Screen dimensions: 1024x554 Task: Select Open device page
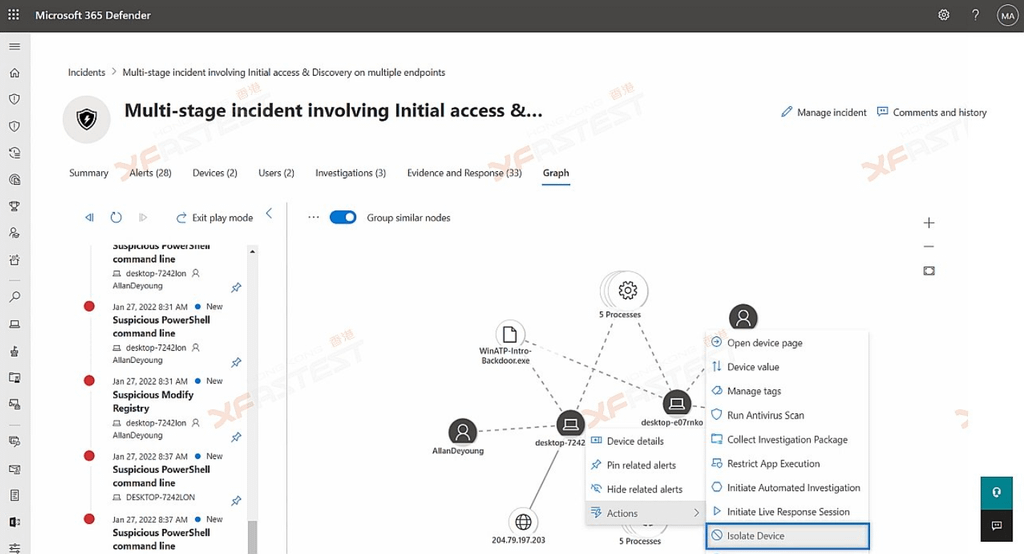click(x=787, y=343)
